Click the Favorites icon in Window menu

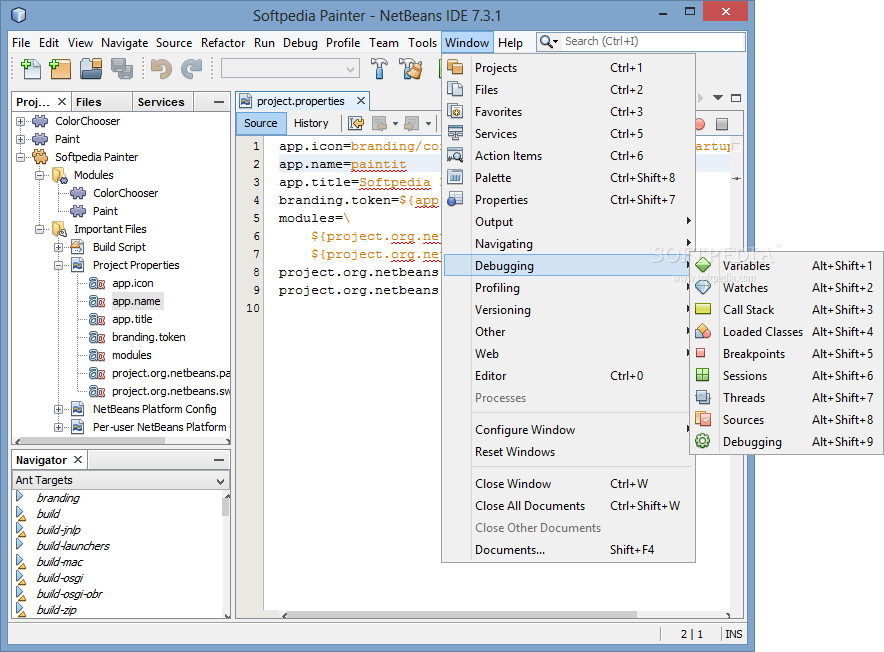tap(455, 111)
